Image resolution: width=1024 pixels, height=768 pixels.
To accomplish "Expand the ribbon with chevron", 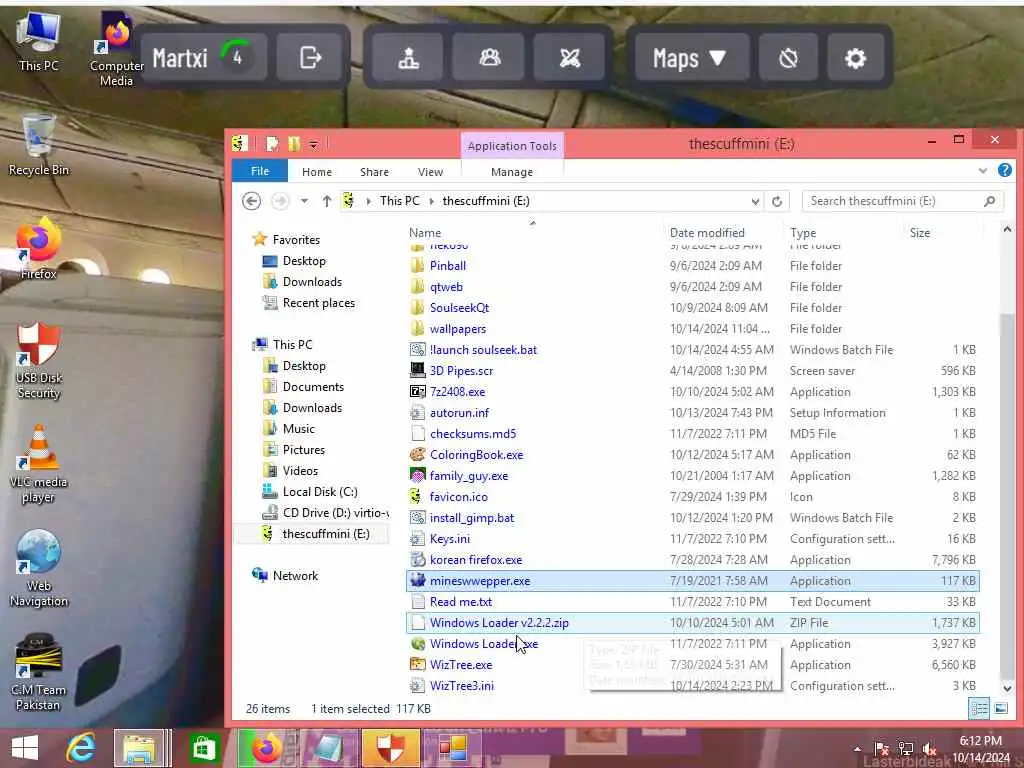I will click(982, 171).
